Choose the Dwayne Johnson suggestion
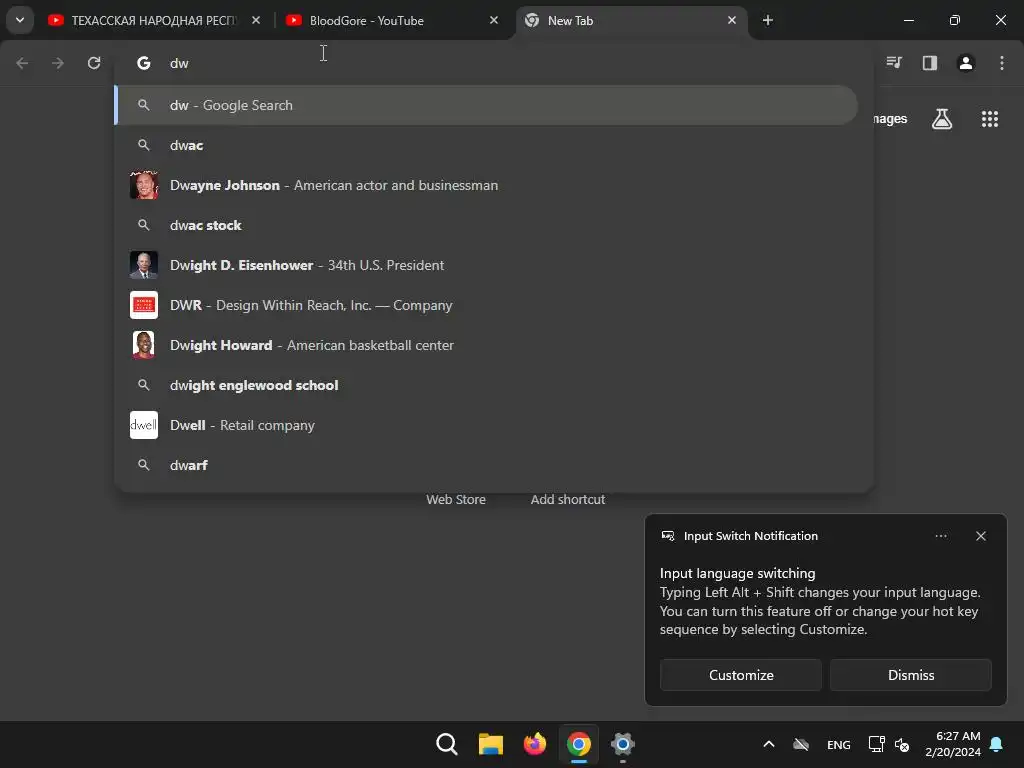Screen dimensions: 1024x768 point(487,185)
